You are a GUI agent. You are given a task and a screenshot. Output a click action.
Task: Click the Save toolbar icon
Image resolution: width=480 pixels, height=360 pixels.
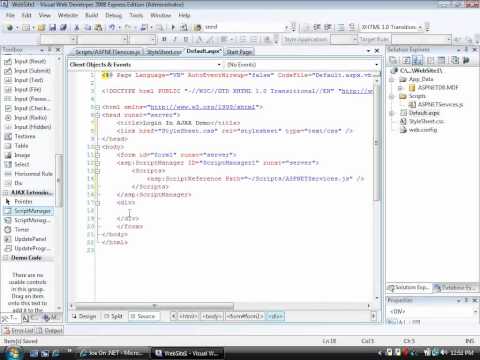coord(52,28)
